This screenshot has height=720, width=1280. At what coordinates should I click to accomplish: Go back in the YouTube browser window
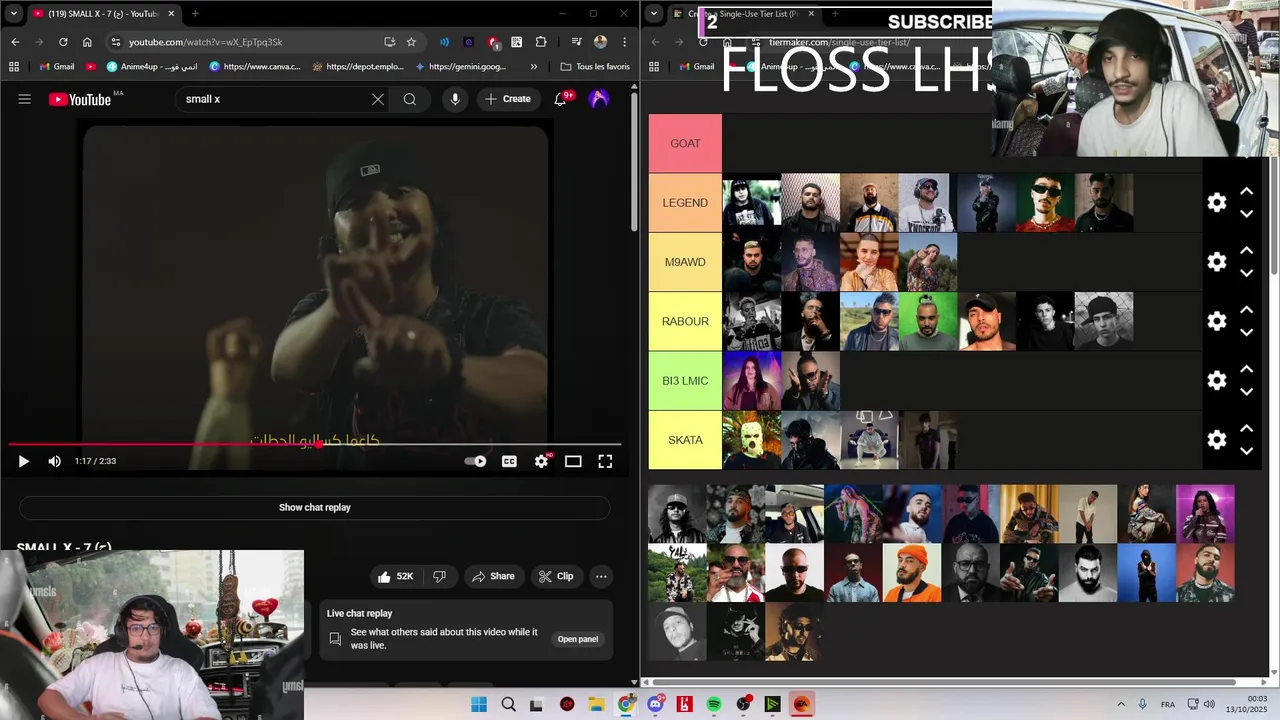point(15,42)
